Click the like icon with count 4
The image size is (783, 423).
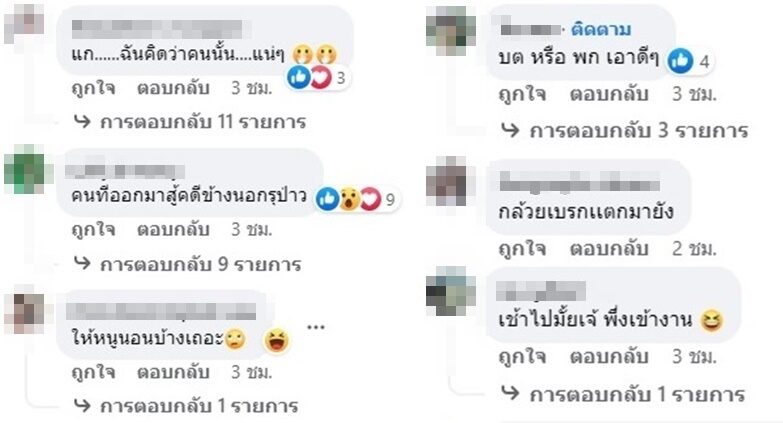pyautogui.click(x=680, y=61)
